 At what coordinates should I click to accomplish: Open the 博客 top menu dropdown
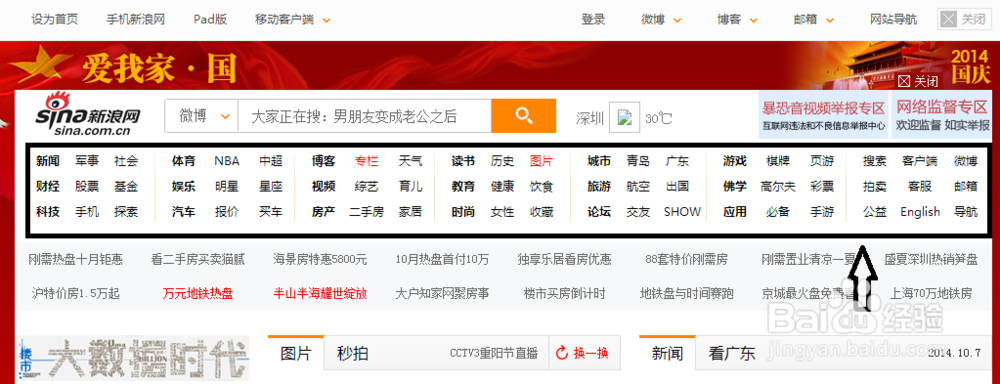(737, 19)
